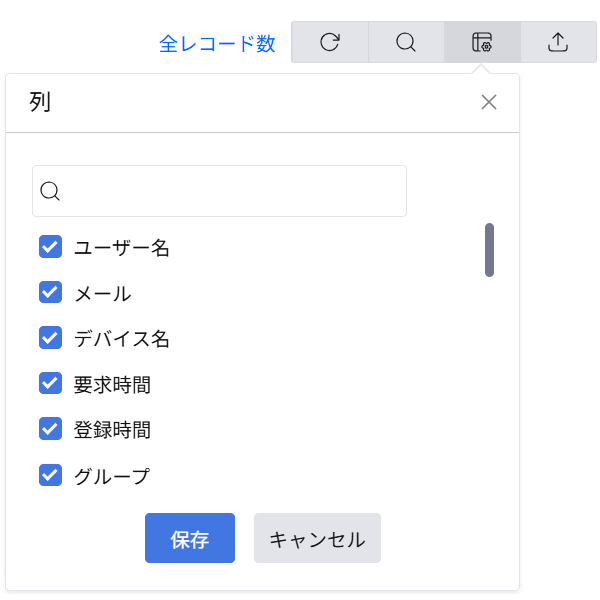
Task: Click the refresh icon in toolbar
Action: click(330, 42)
